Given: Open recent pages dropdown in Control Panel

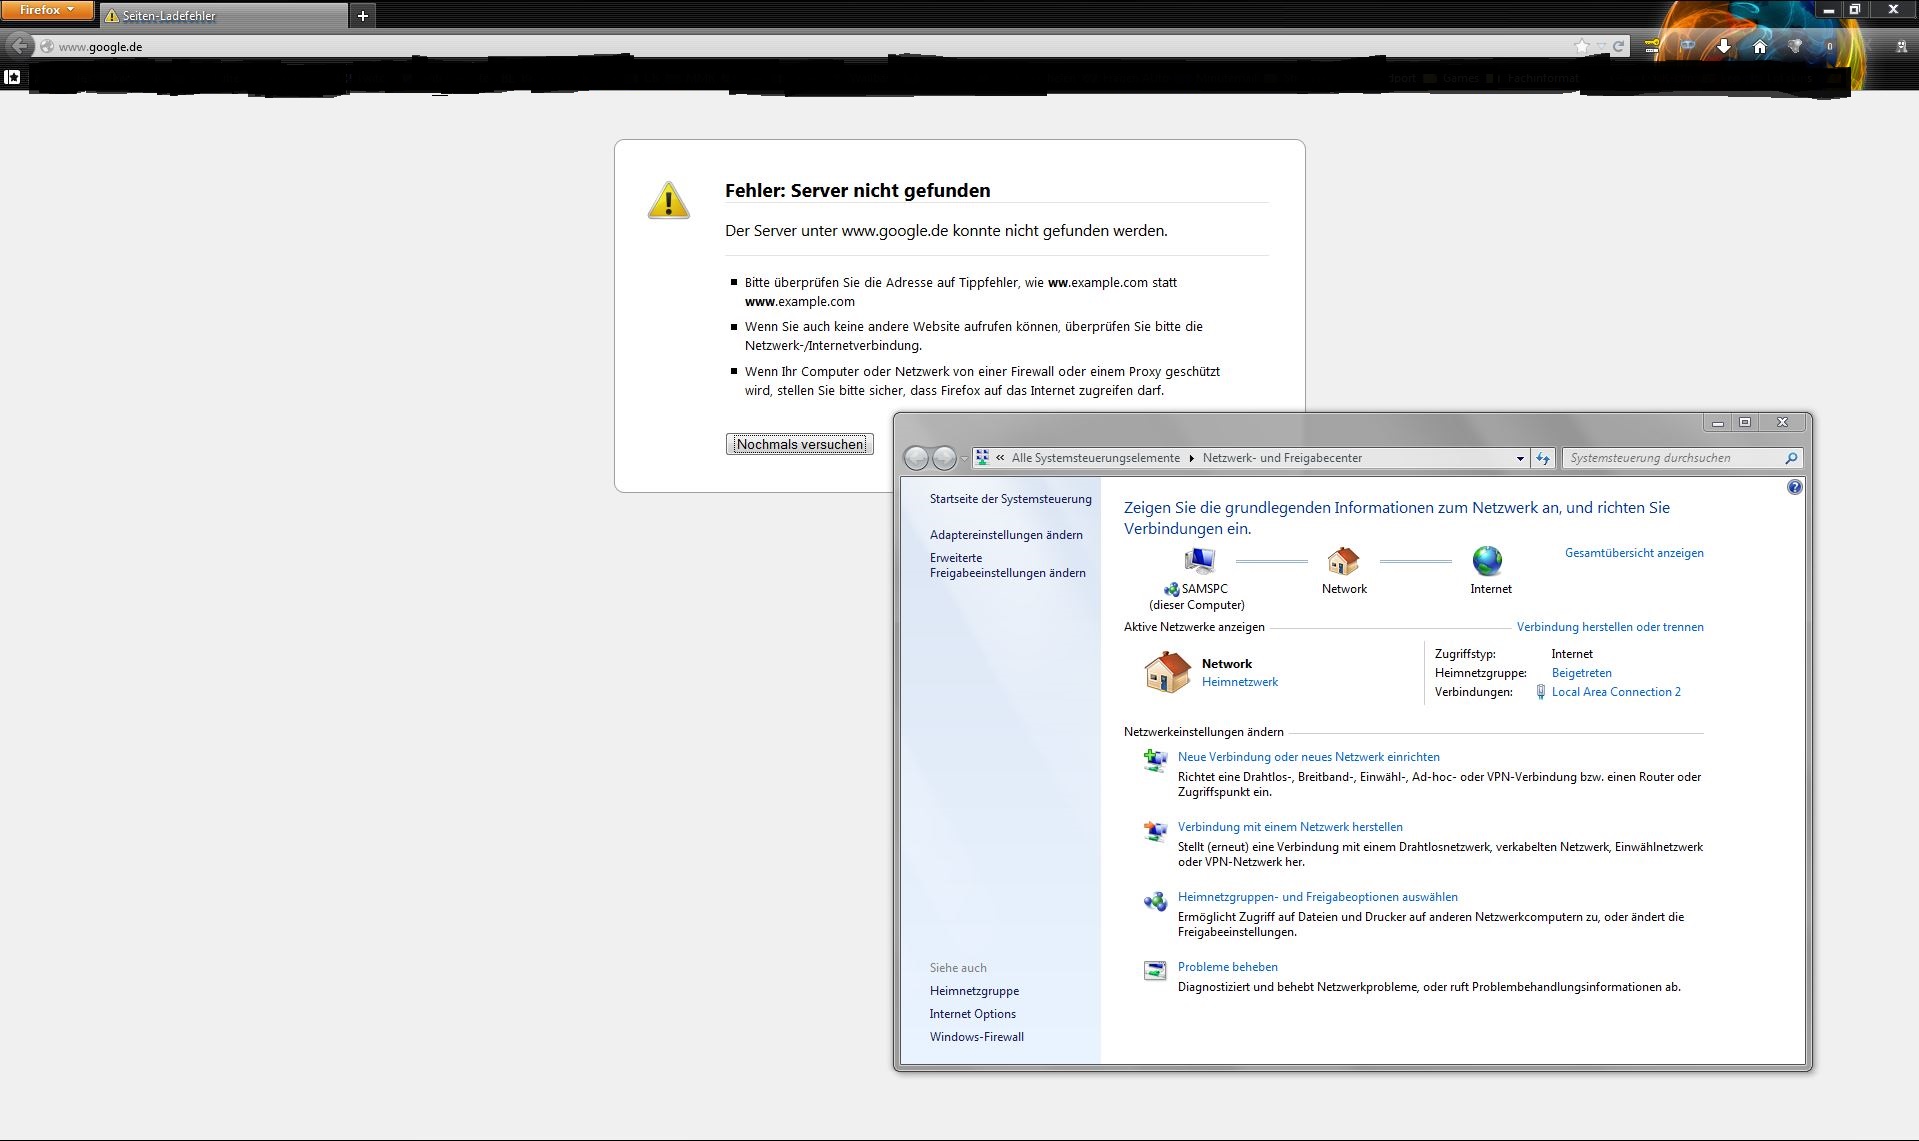Looking at the screenshot, I should [x=965, y=459].
